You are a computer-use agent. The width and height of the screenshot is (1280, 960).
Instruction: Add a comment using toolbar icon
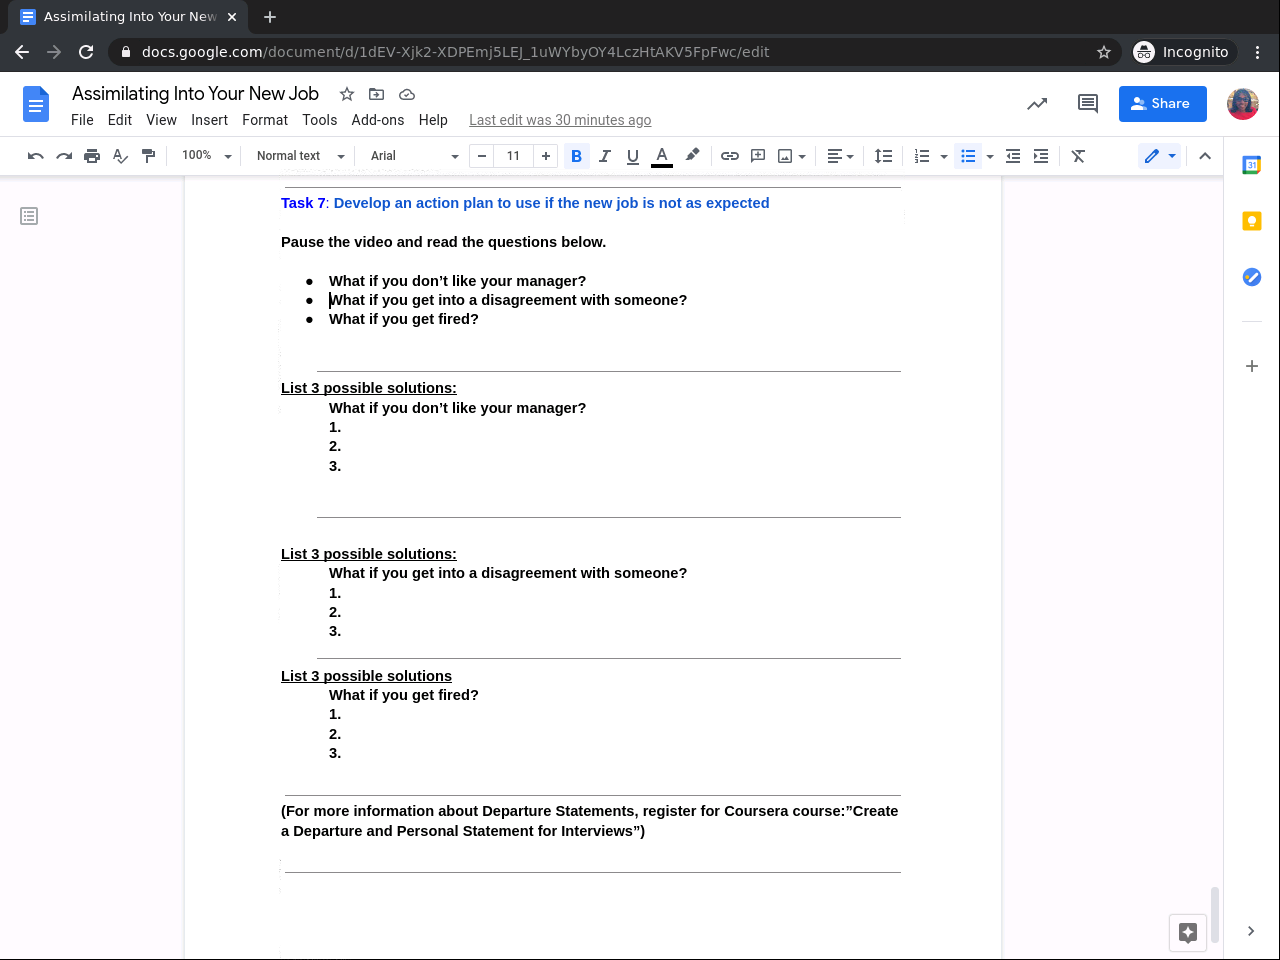[758, 156]
